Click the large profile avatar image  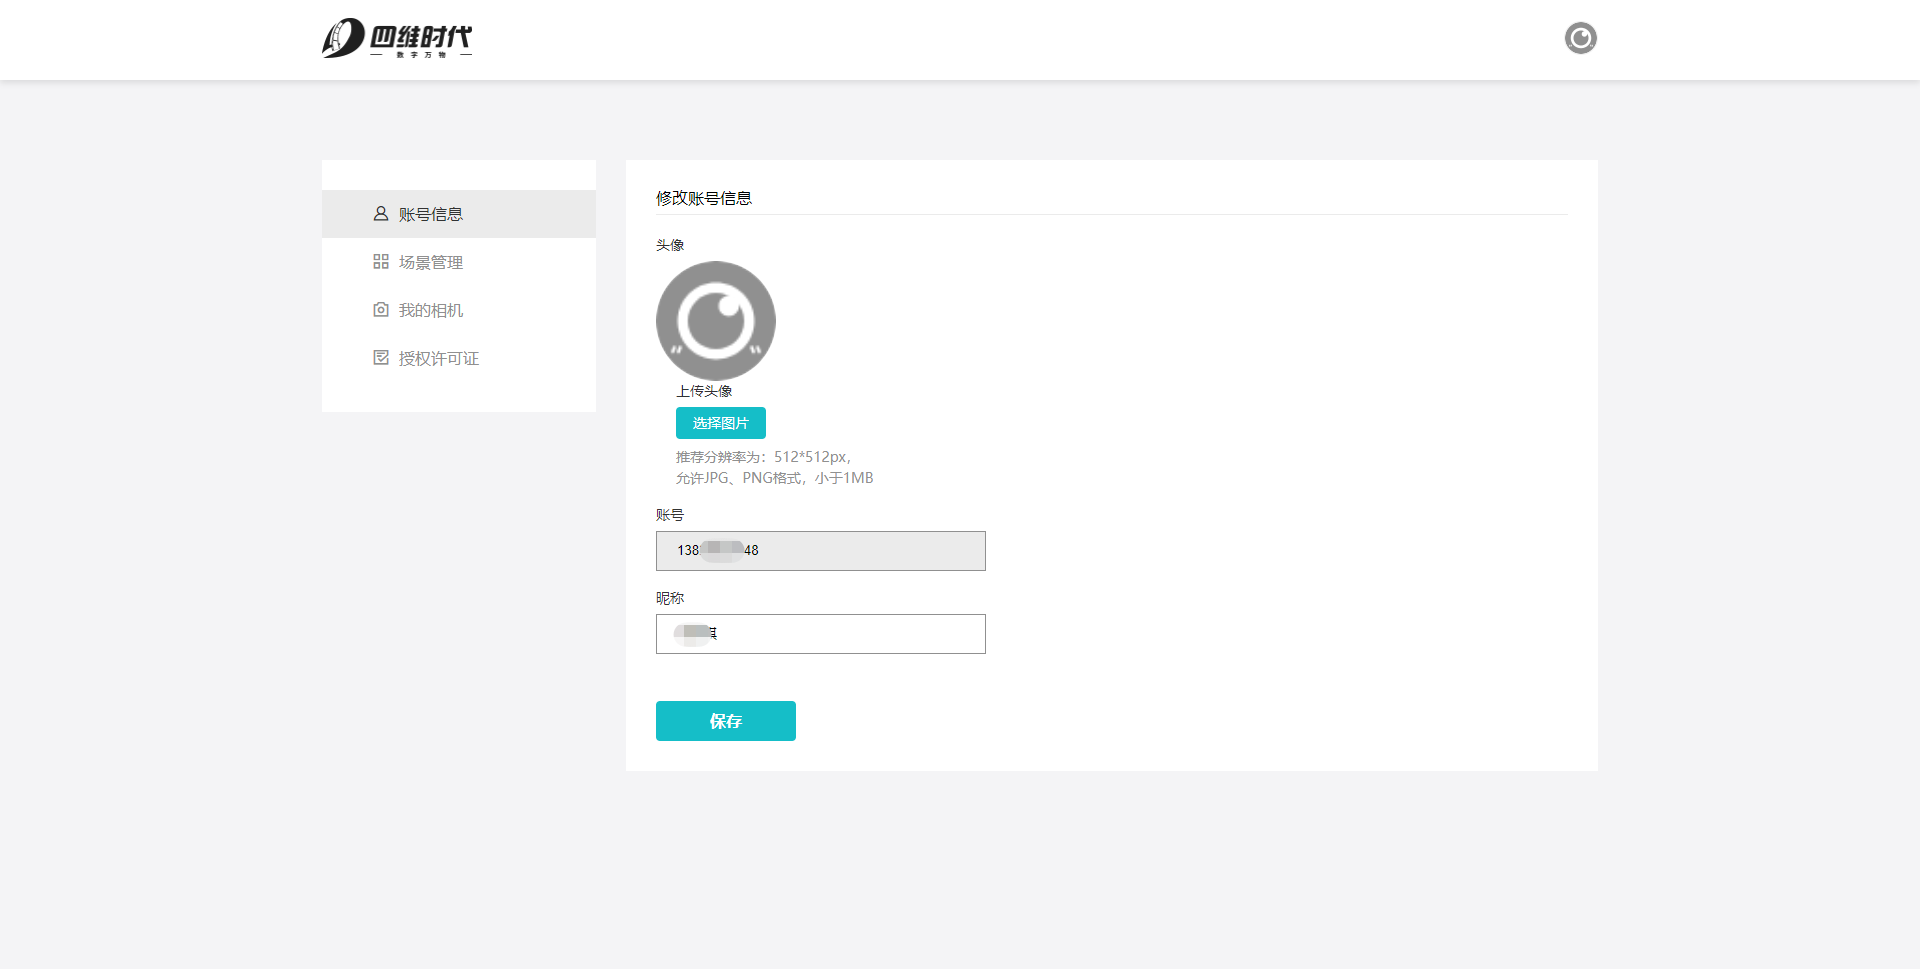click(x=716, y=321)
